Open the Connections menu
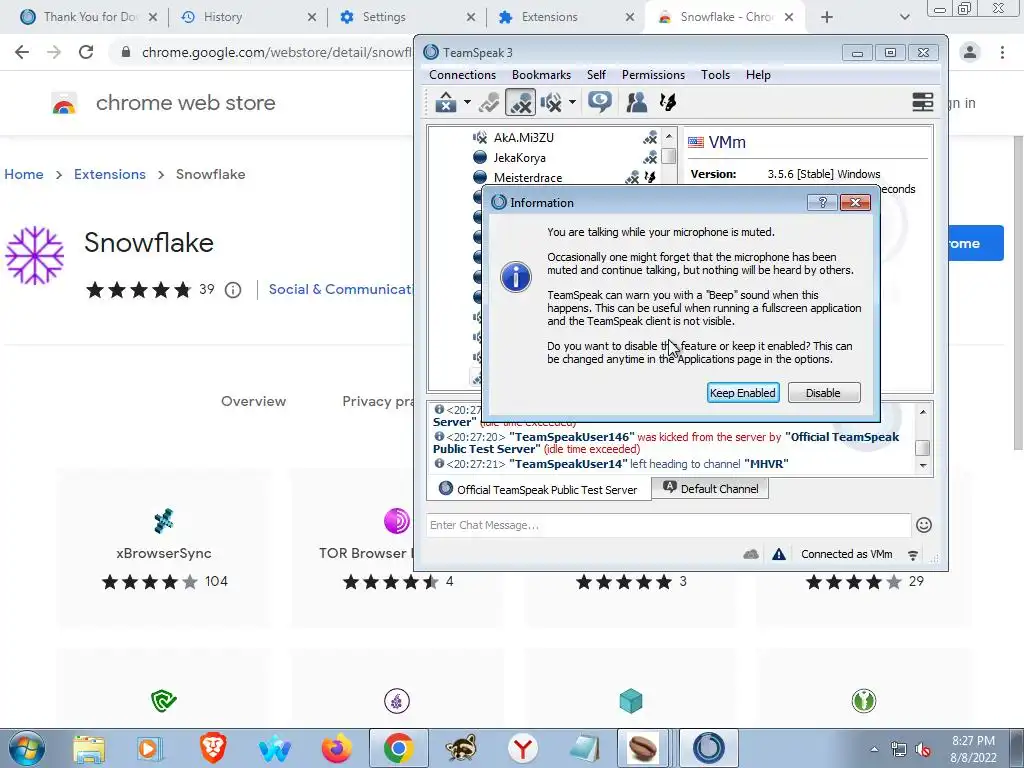This screenshot has width=1024, height=768. (462, 74)
